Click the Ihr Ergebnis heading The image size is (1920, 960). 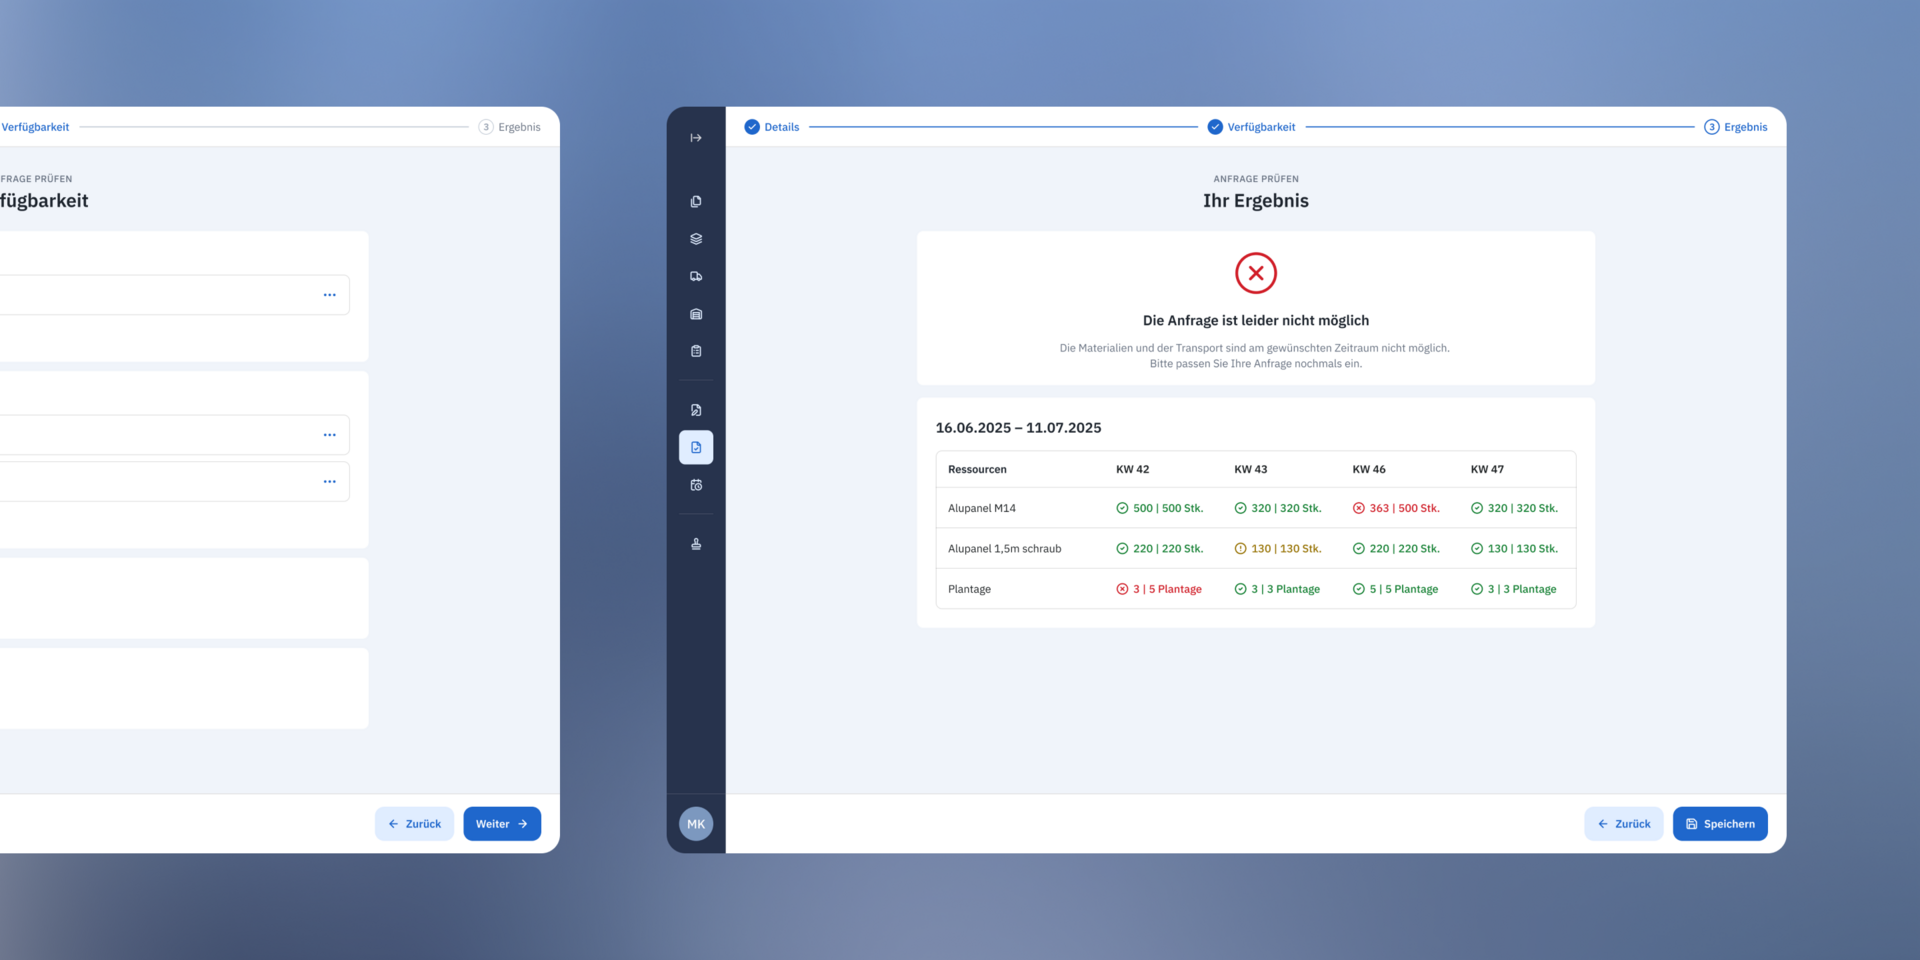[1256, 201]
